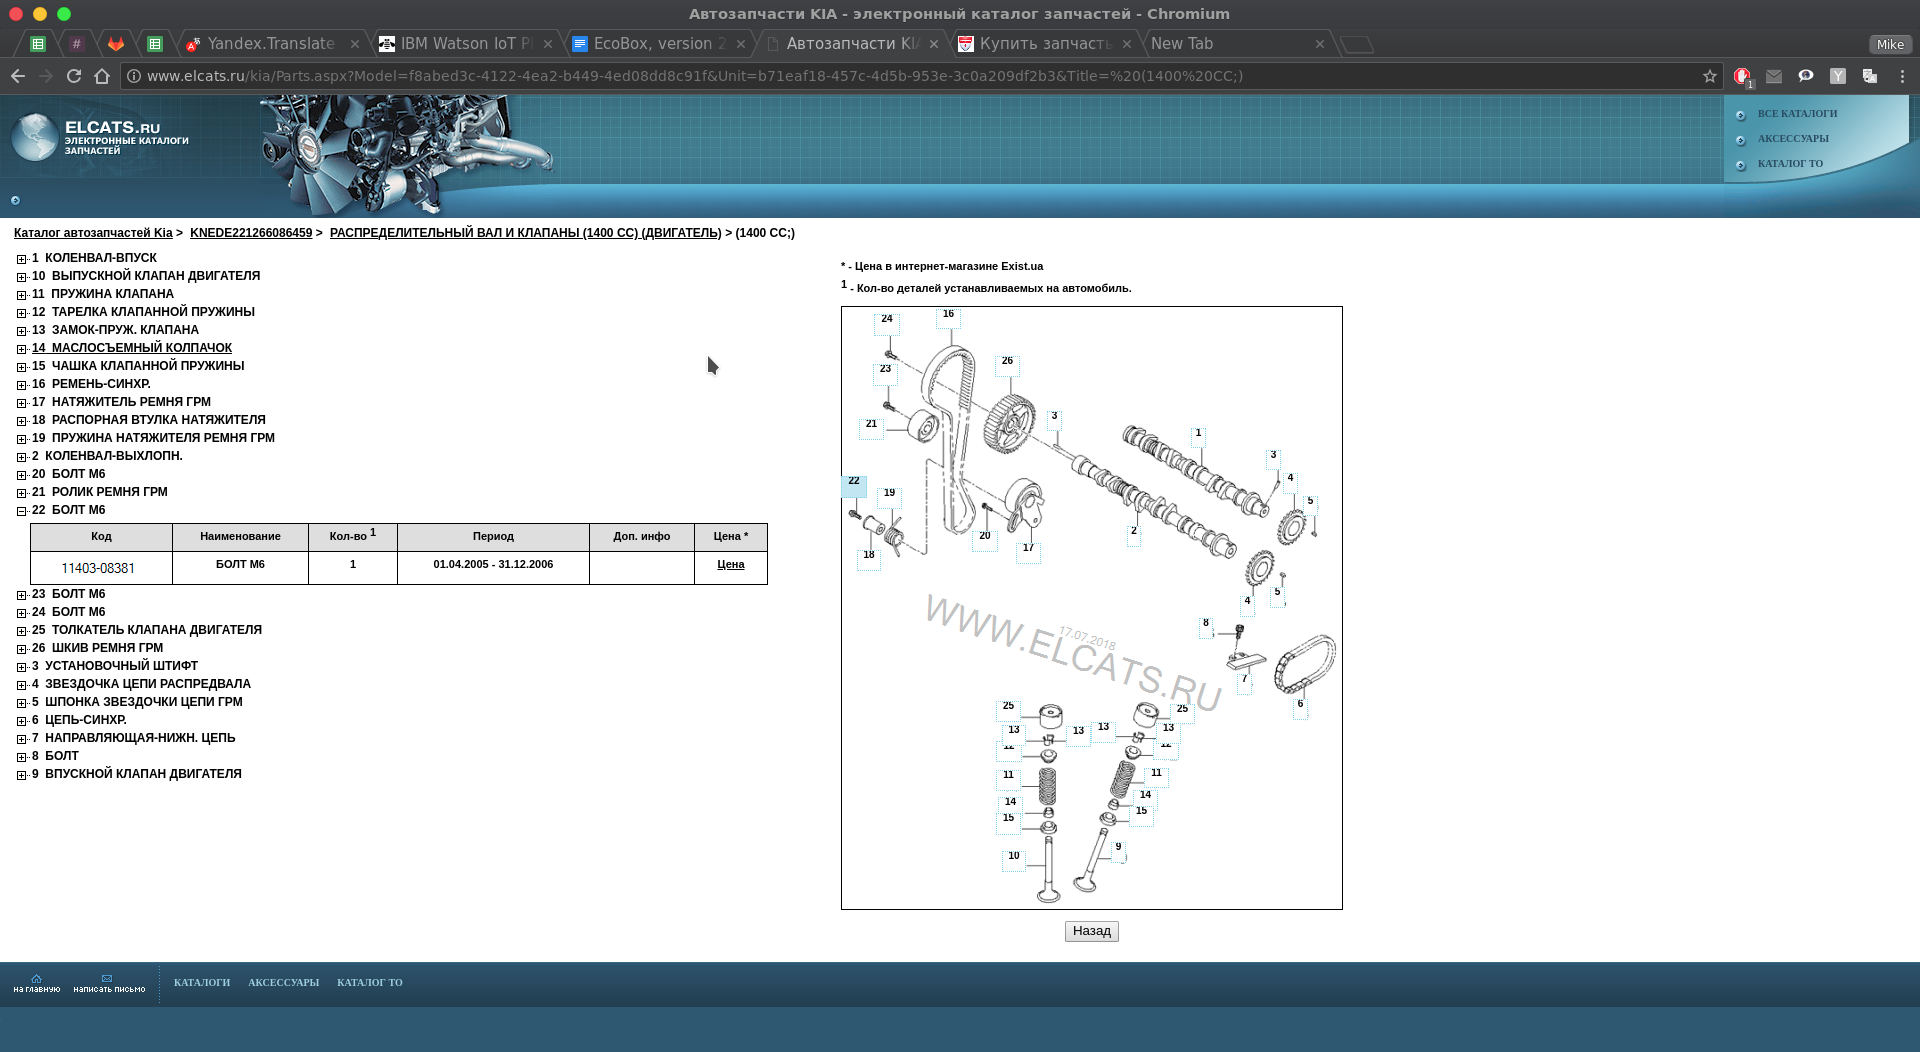Open the Slack pinned tab
The height and width of the screenshot is (1052, 1920).
pyautogui.click(x=77, y=44)
